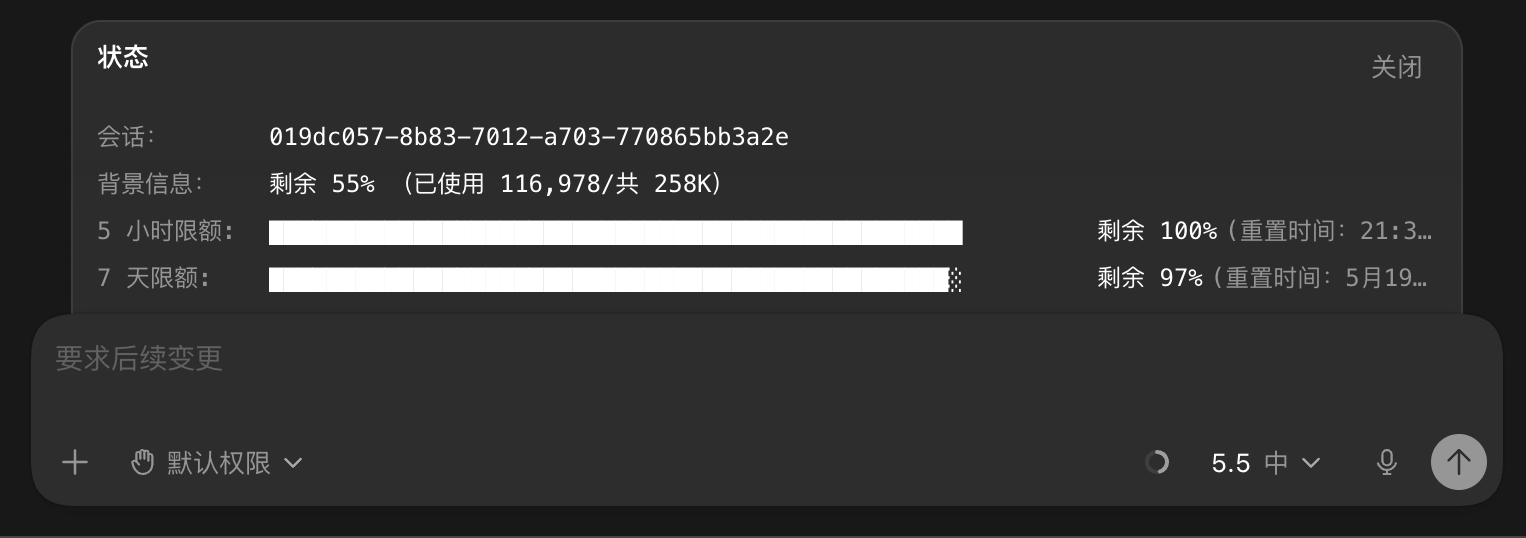The width and height of the screenshot is (1526, 538).
Task: Click the 状态 panel title
Action: coord(123,57)
